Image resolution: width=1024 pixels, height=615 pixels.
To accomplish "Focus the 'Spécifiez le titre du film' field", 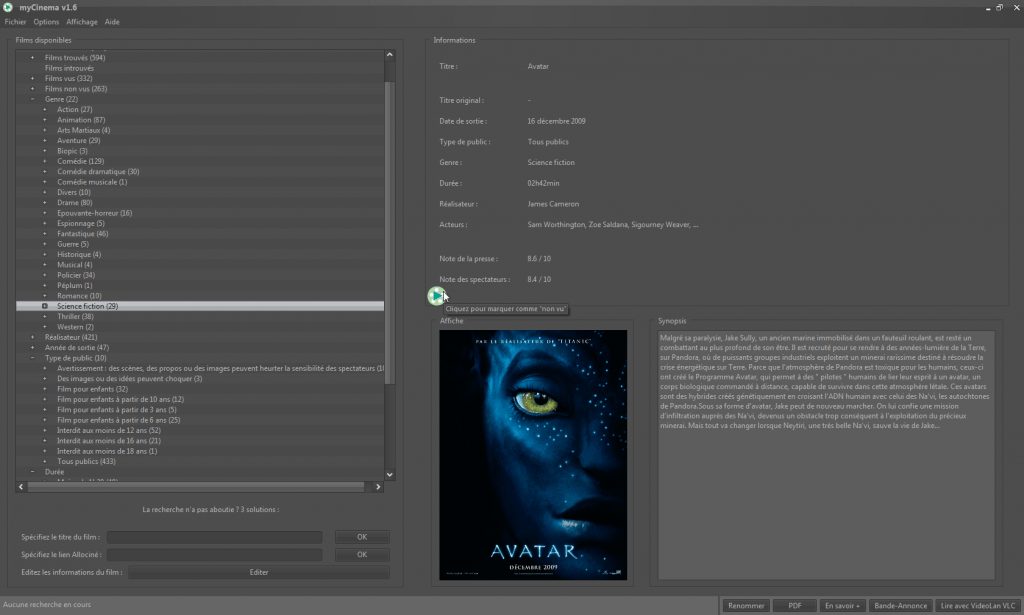I will tap(214, 537).
